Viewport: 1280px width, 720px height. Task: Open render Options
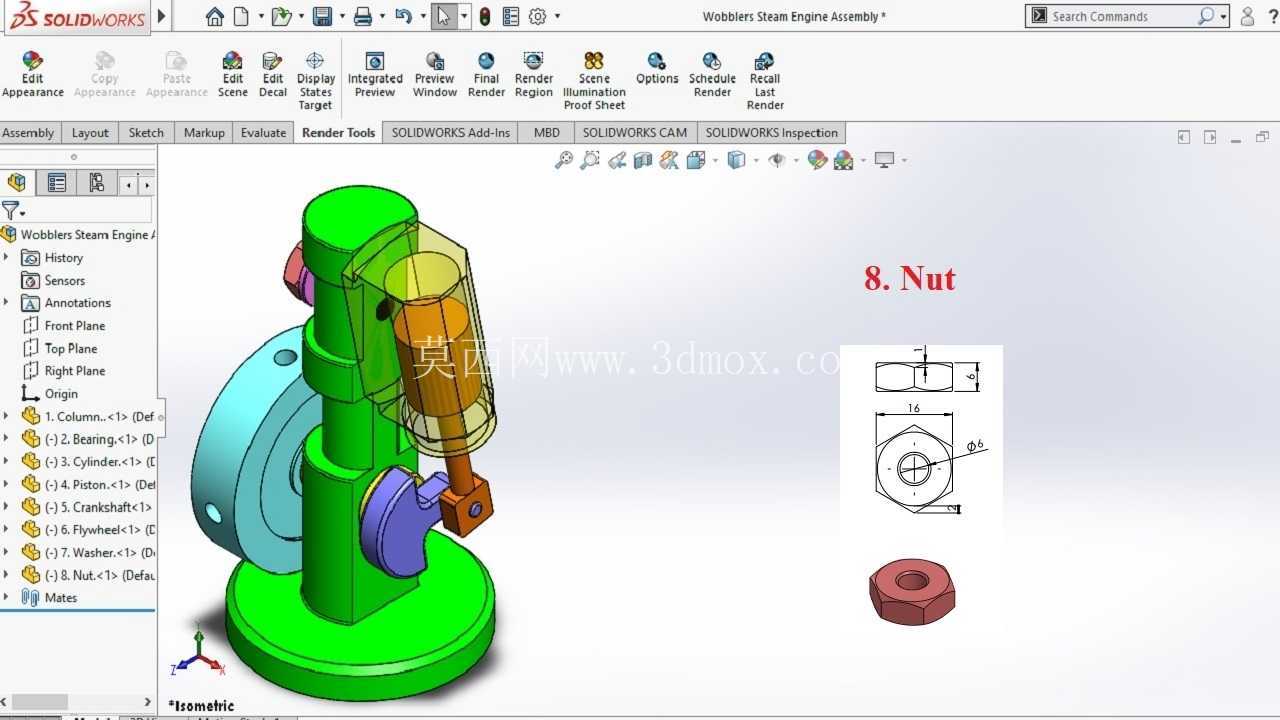click(657, 69)
